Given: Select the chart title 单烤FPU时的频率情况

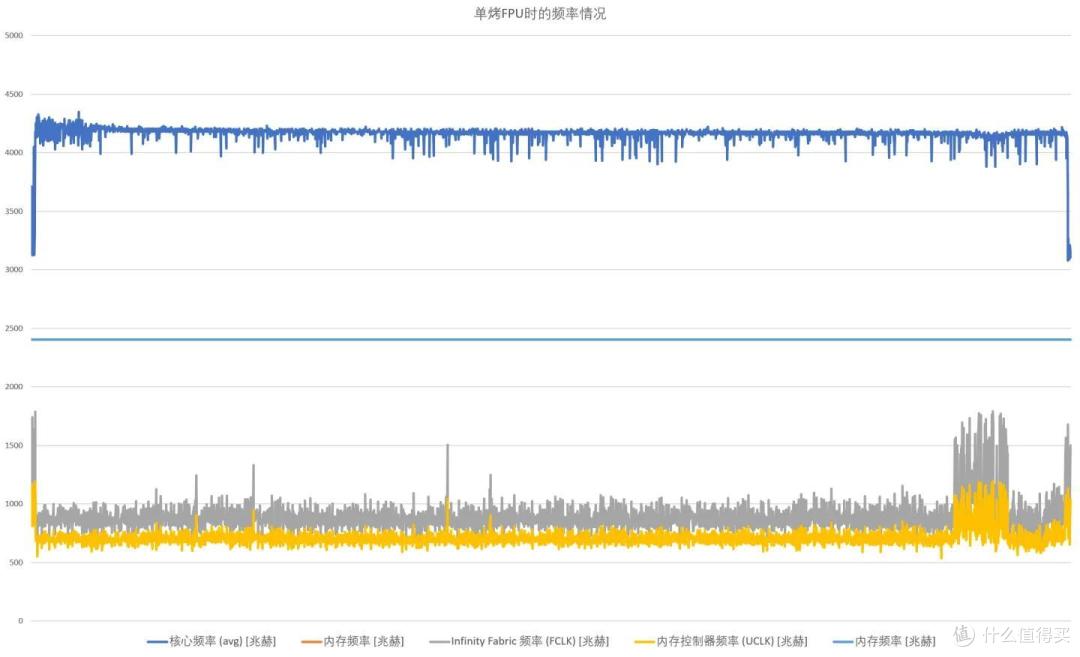Looking at the screenshot, I should click(x=540, y=14).
